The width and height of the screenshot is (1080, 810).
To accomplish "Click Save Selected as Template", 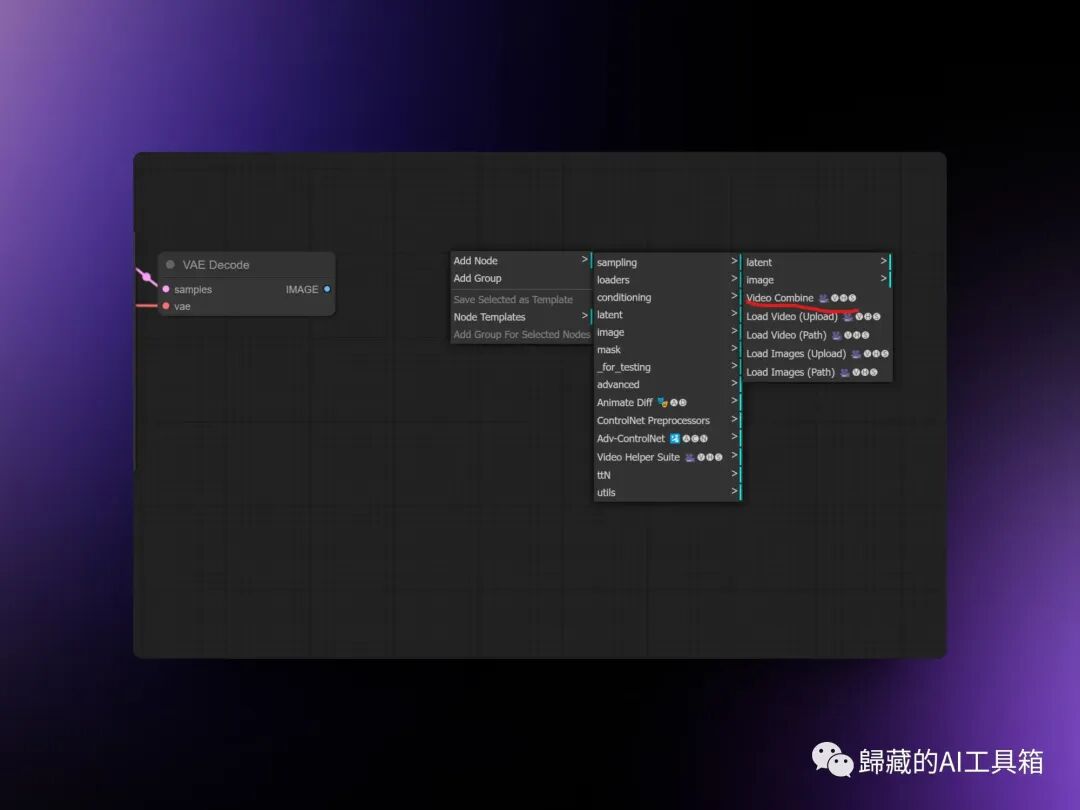I will click(x=521, y=300).
